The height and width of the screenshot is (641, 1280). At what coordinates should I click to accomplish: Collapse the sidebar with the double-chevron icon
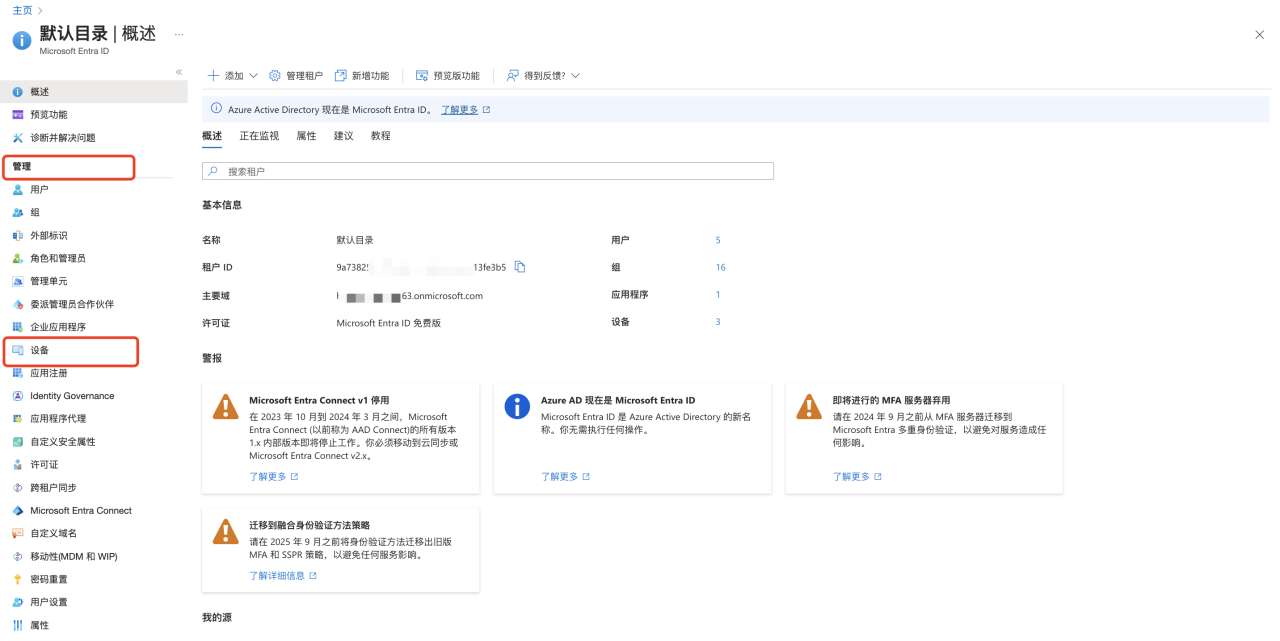click(179, 72)
